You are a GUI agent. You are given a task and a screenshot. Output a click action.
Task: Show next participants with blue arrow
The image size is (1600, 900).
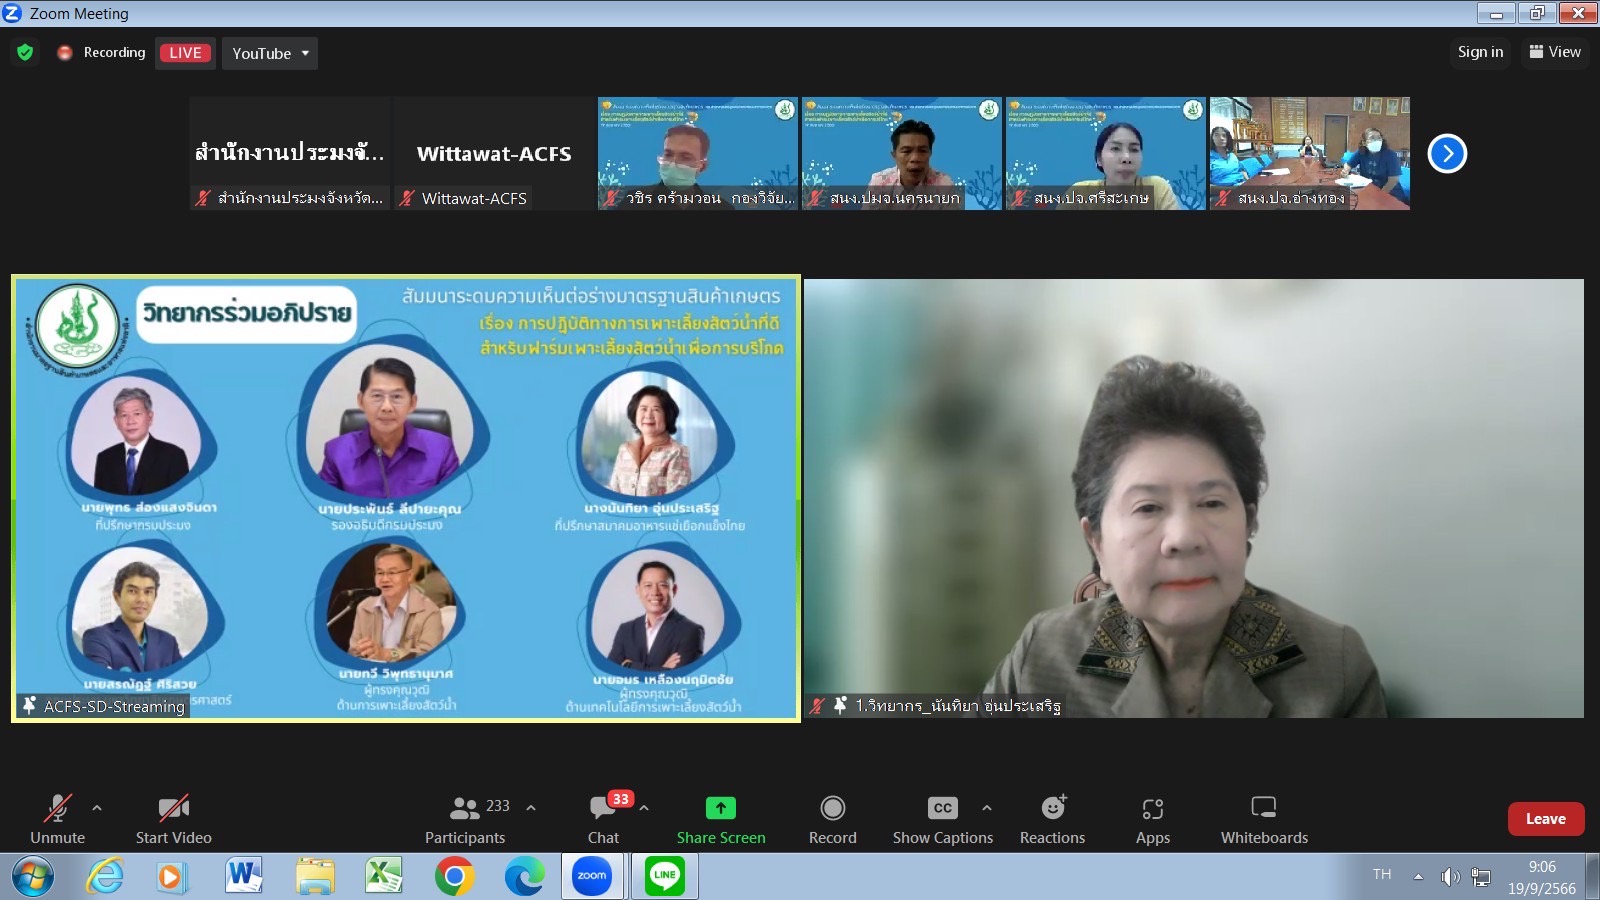[x=1447, y=153]
